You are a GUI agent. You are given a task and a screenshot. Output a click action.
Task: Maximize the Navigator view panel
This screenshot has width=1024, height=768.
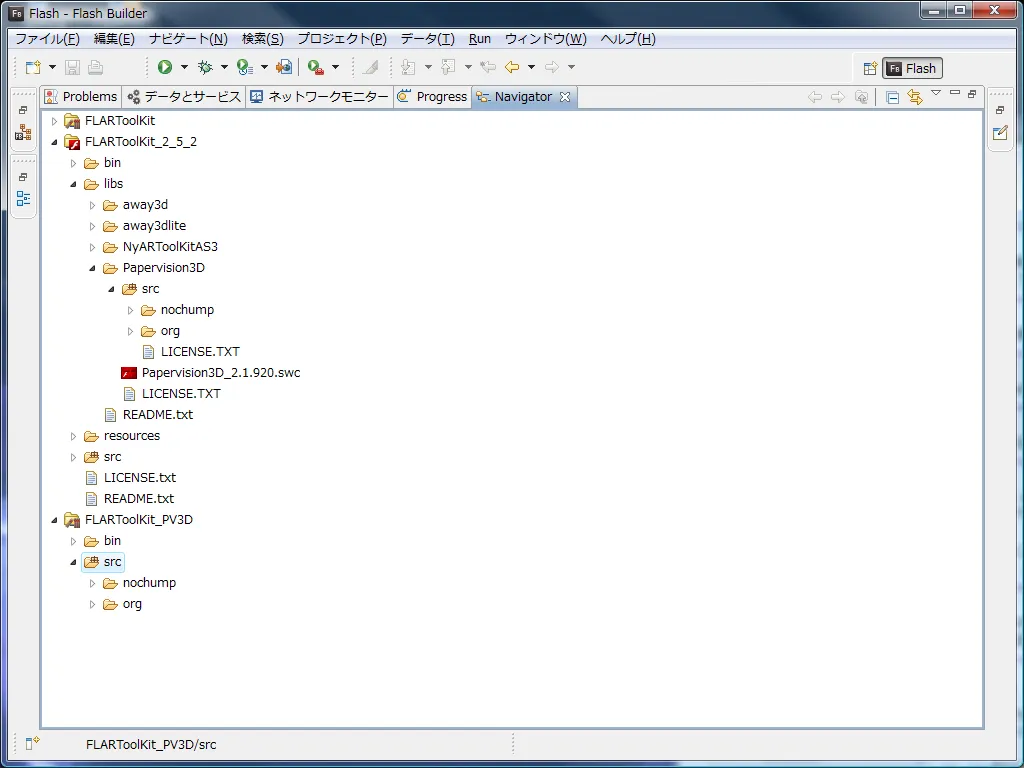tap(972, 94)
